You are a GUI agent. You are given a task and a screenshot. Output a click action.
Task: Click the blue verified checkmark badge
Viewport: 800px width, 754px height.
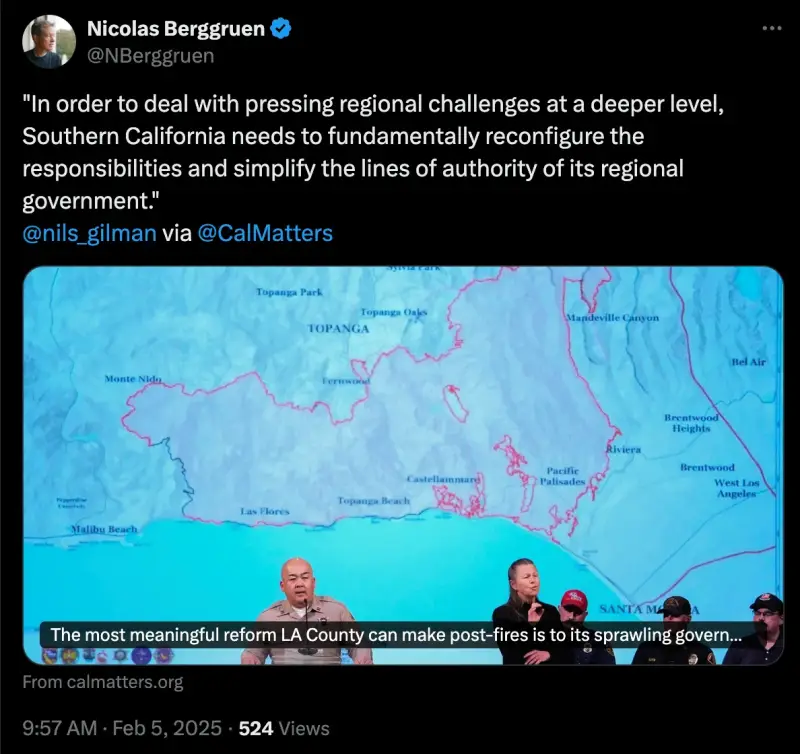280,28
